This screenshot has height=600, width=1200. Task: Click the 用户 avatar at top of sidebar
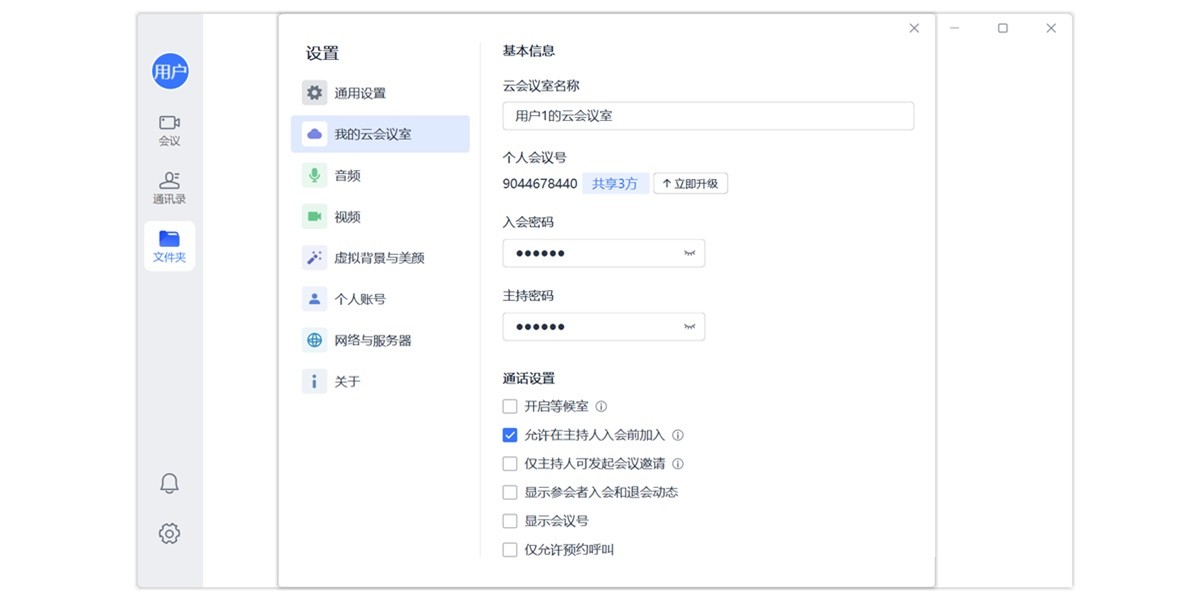click(169, 70)
